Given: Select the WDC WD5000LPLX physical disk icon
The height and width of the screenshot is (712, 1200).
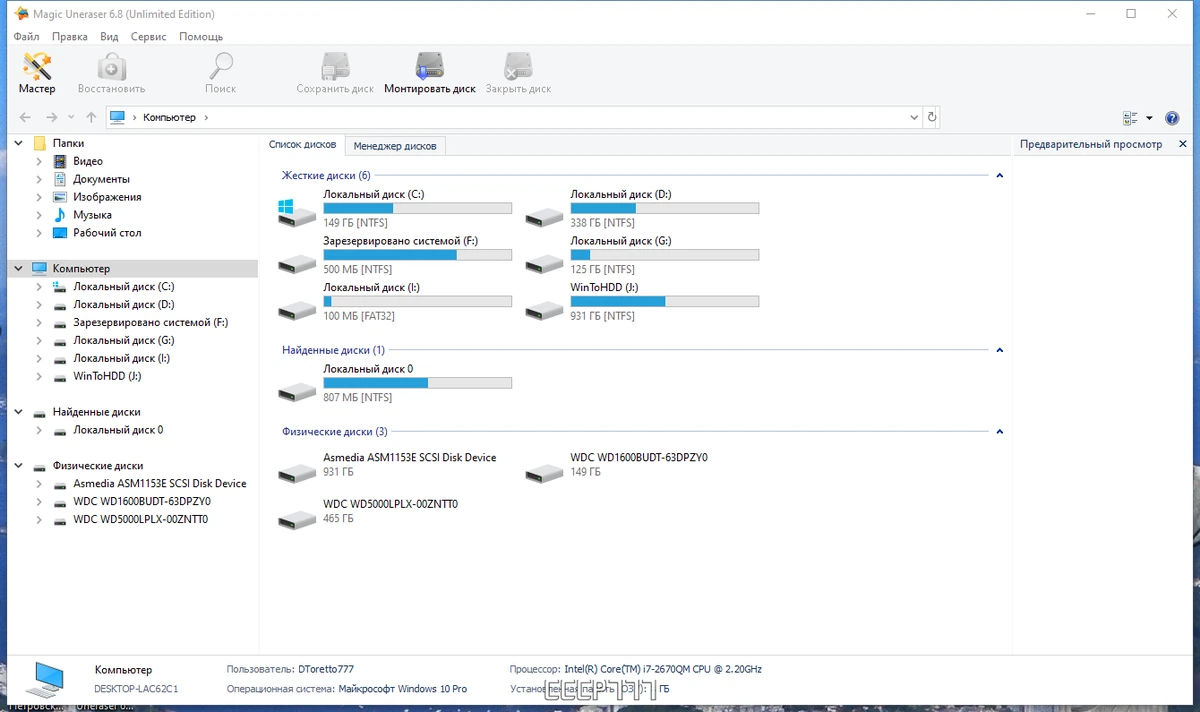Looking at the screenshot, I should (297, 517).
